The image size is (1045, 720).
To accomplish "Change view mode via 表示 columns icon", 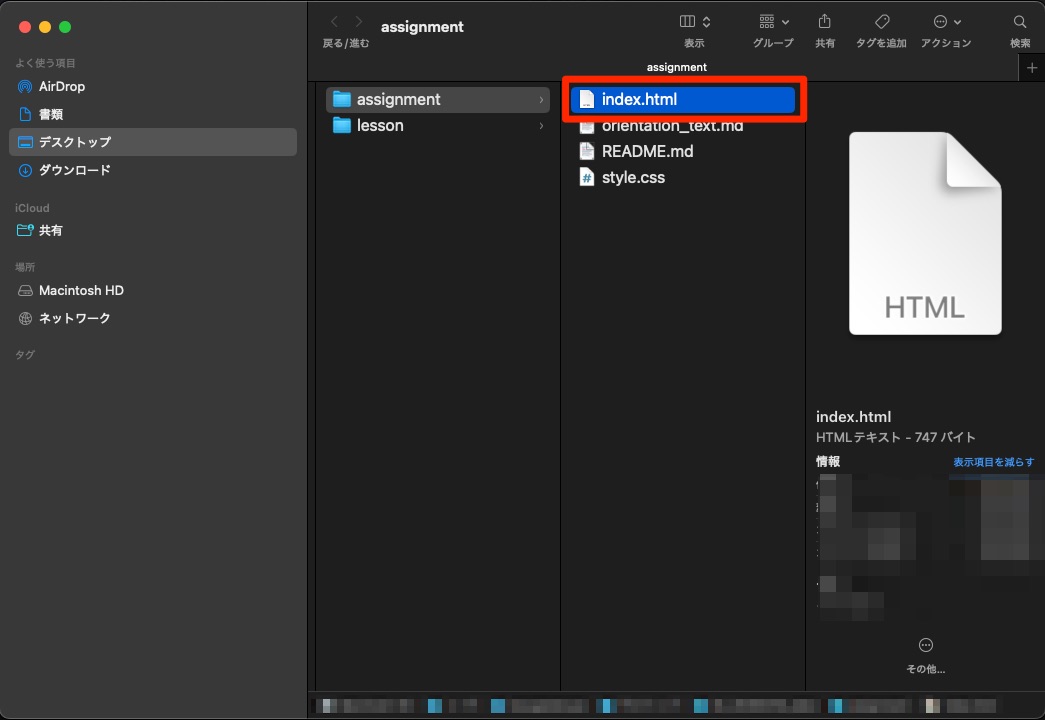I will click(694, 22).
